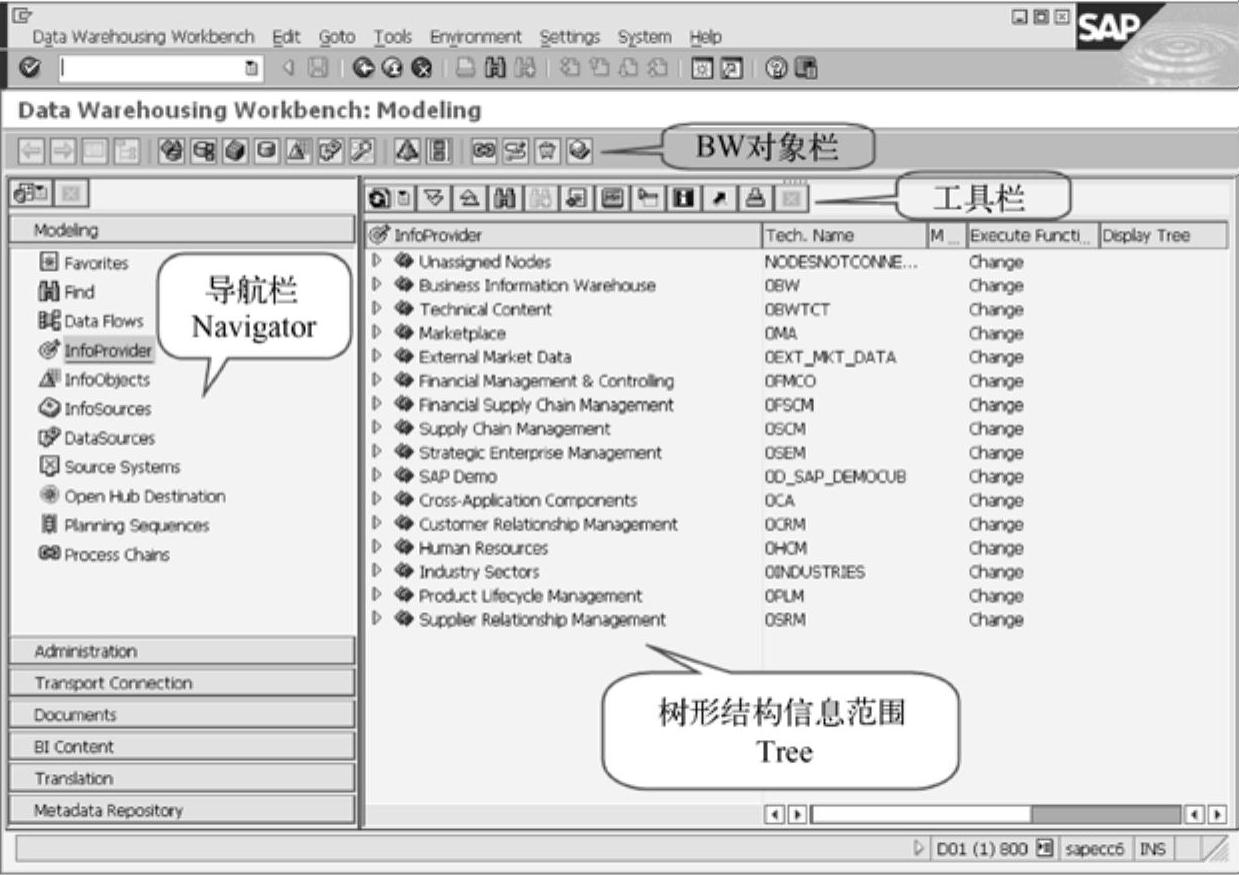The width and height of the screenshot is (1239, 875).
Task: Open the small dropdown beside refresh tree icon
Action: [404, 199]
